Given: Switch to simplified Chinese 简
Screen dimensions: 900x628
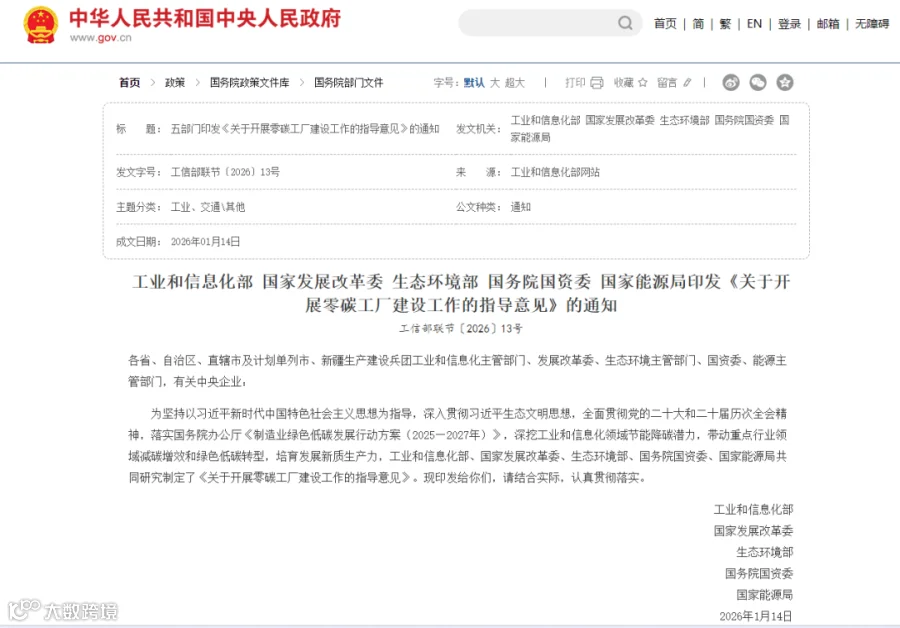Looking at the screenshot, I should pyautogui.click(x=698, y=24).
